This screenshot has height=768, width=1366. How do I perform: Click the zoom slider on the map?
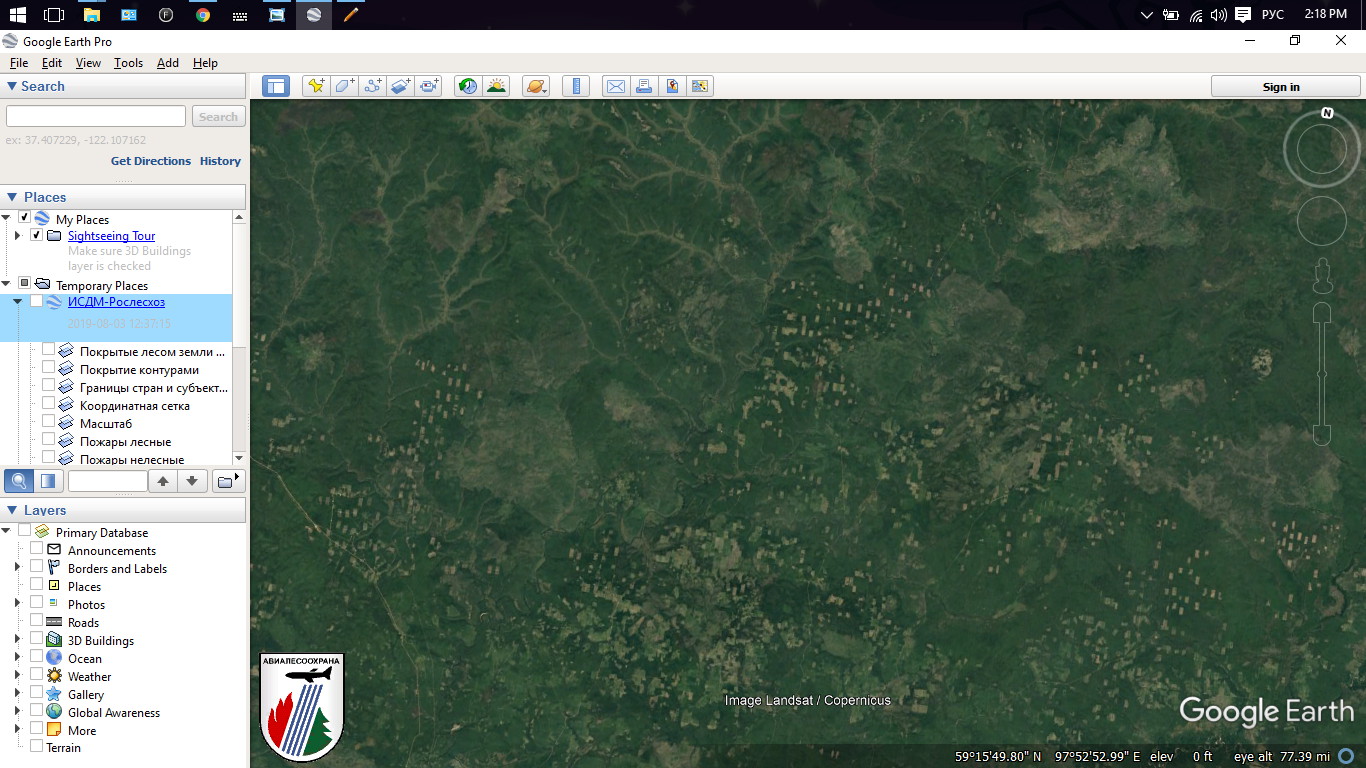[x=1322, y=375]
